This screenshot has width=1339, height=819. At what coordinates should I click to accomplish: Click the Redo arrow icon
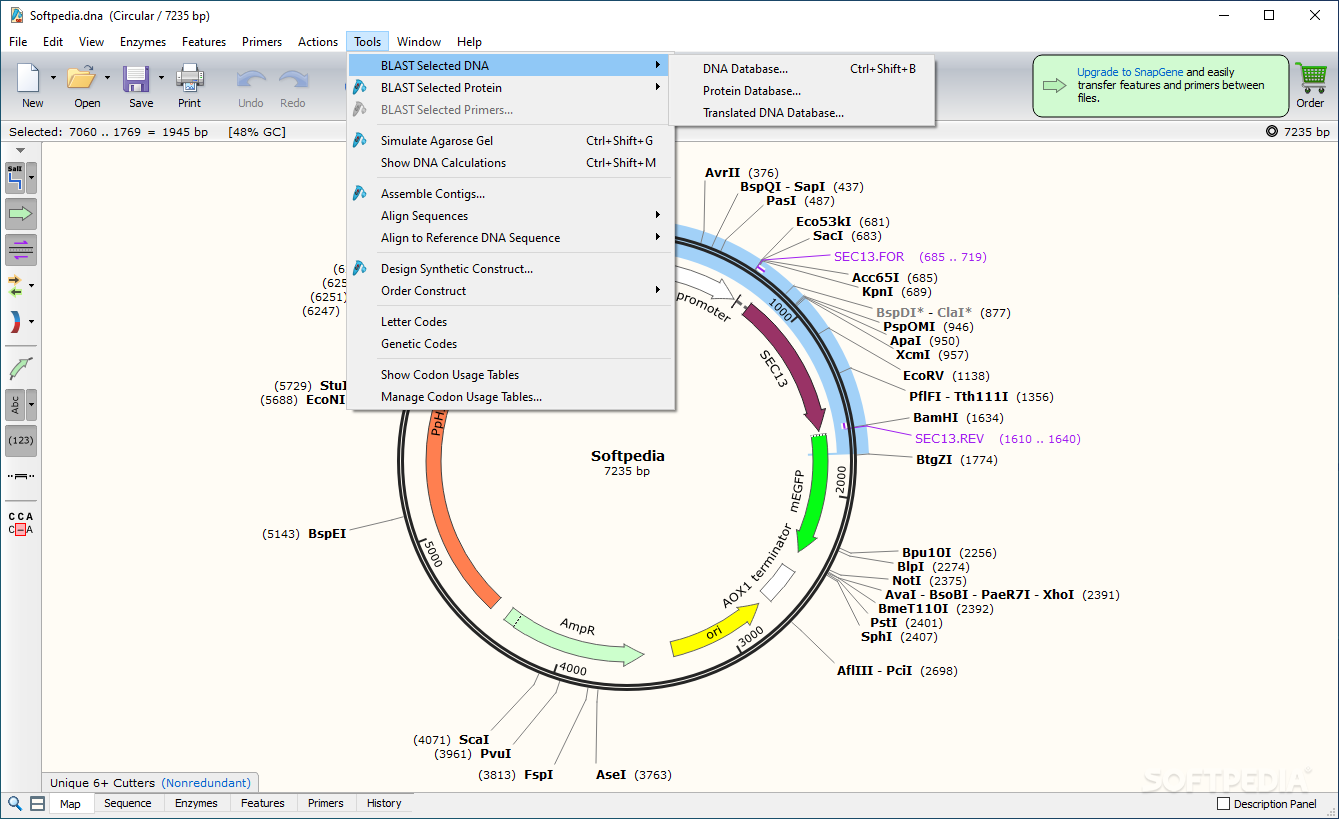[x=293, y=80]
